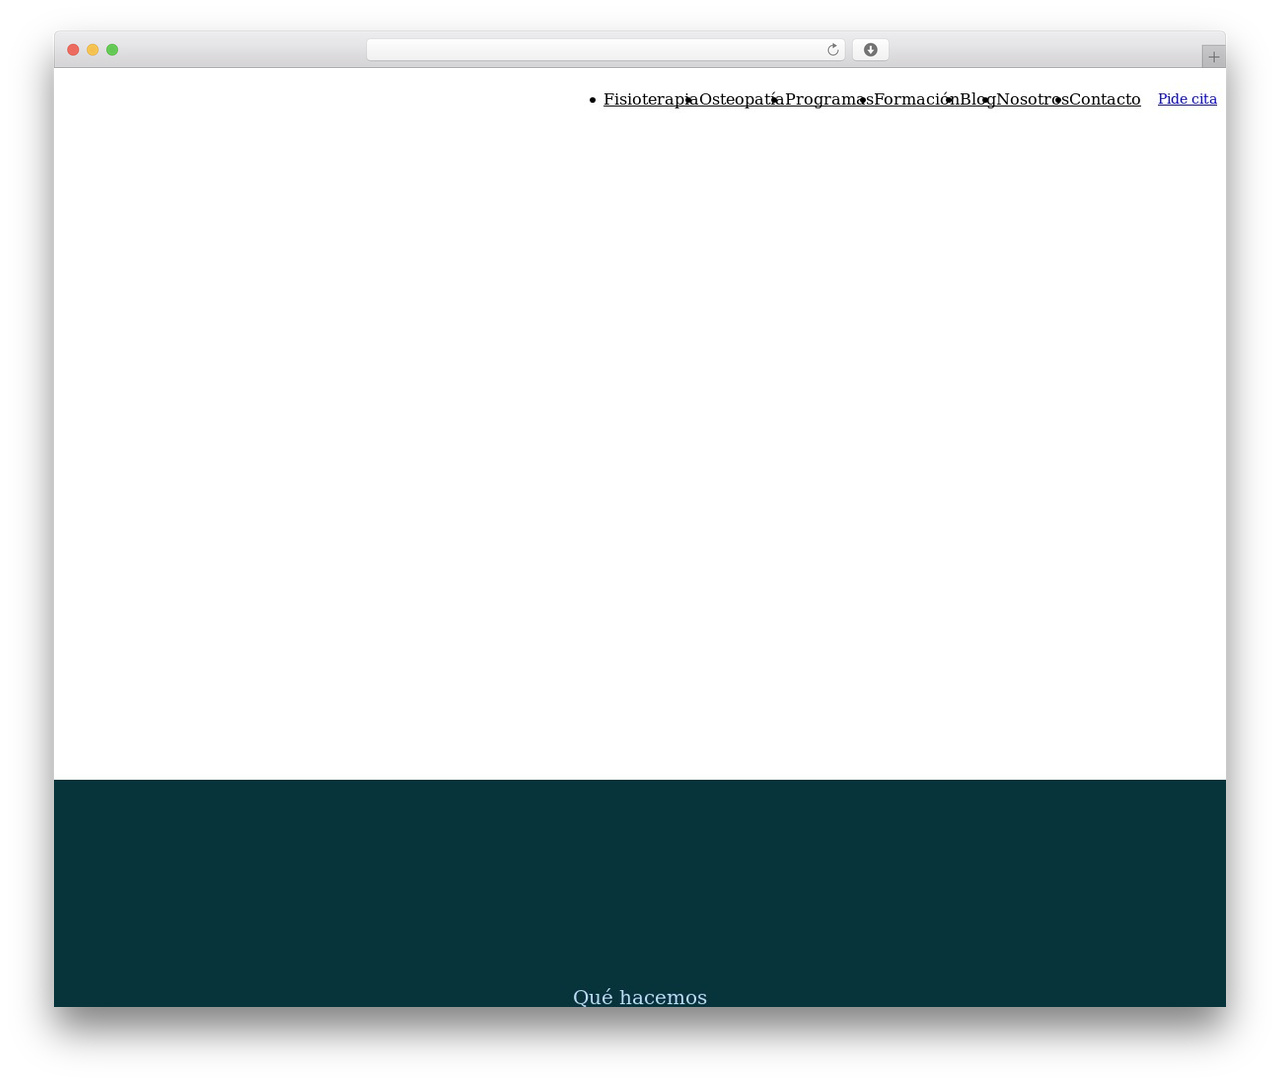Screen dimensions: 1280x1084
Task: Click the 'Qué hacemos' heading
Action: coord(640,997)
